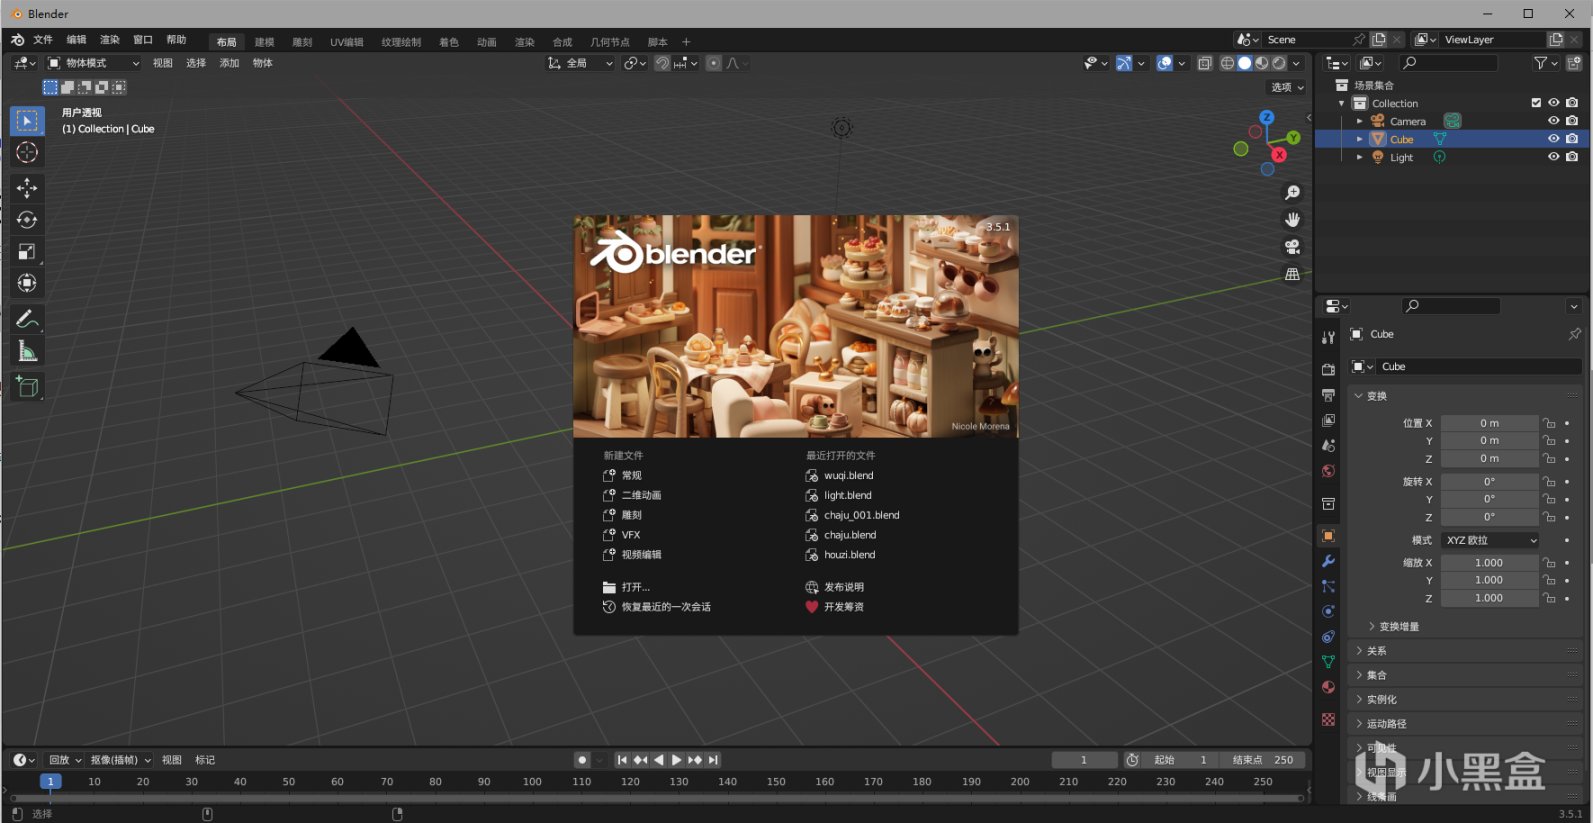Image resolution: width=1593 pixels, height=823 pixels.
Task: Hide the Camera in viewport
Action: 1553,121
